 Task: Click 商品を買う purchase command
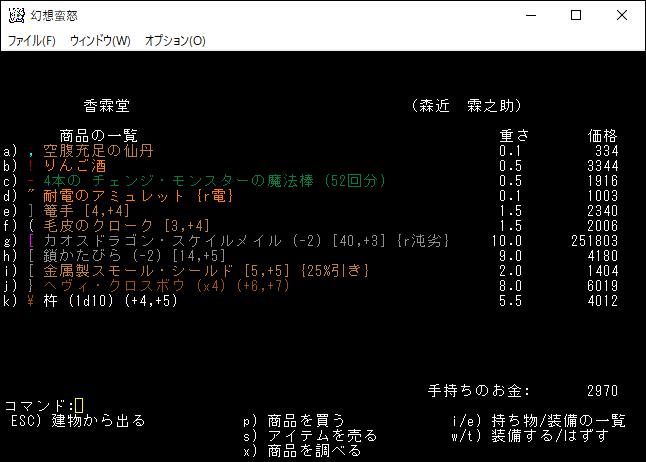pyautogui.click(x=304, y=420)
